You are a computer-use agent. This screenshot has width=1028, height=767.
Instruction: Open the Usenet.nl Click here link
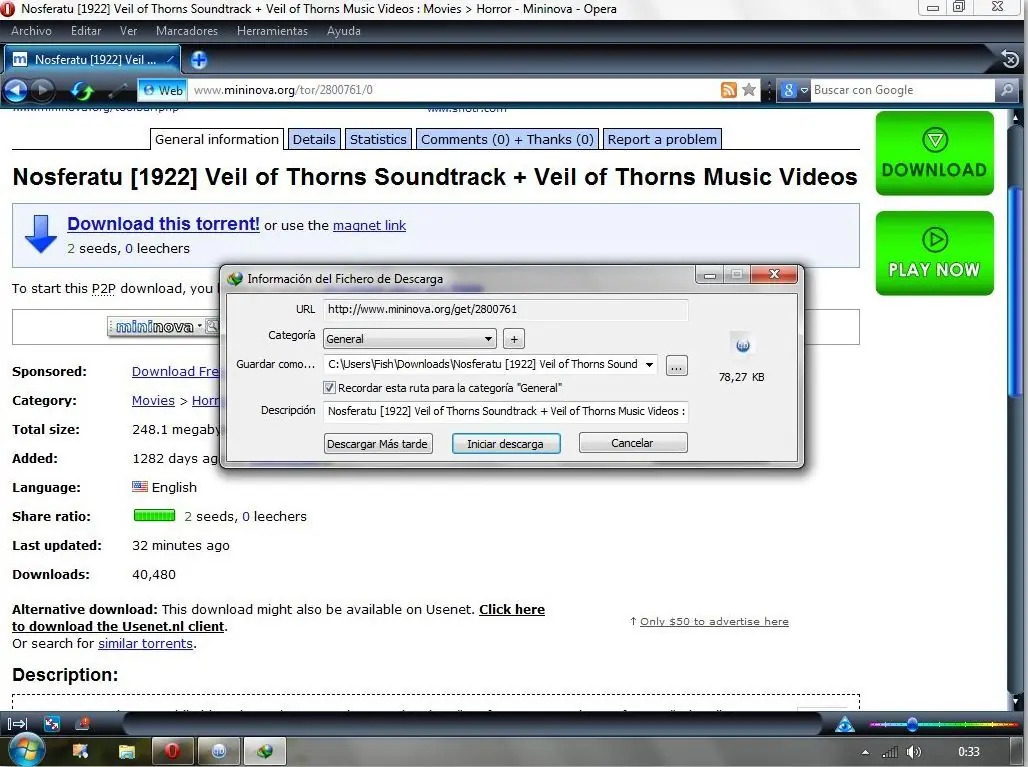coord(511,610)
